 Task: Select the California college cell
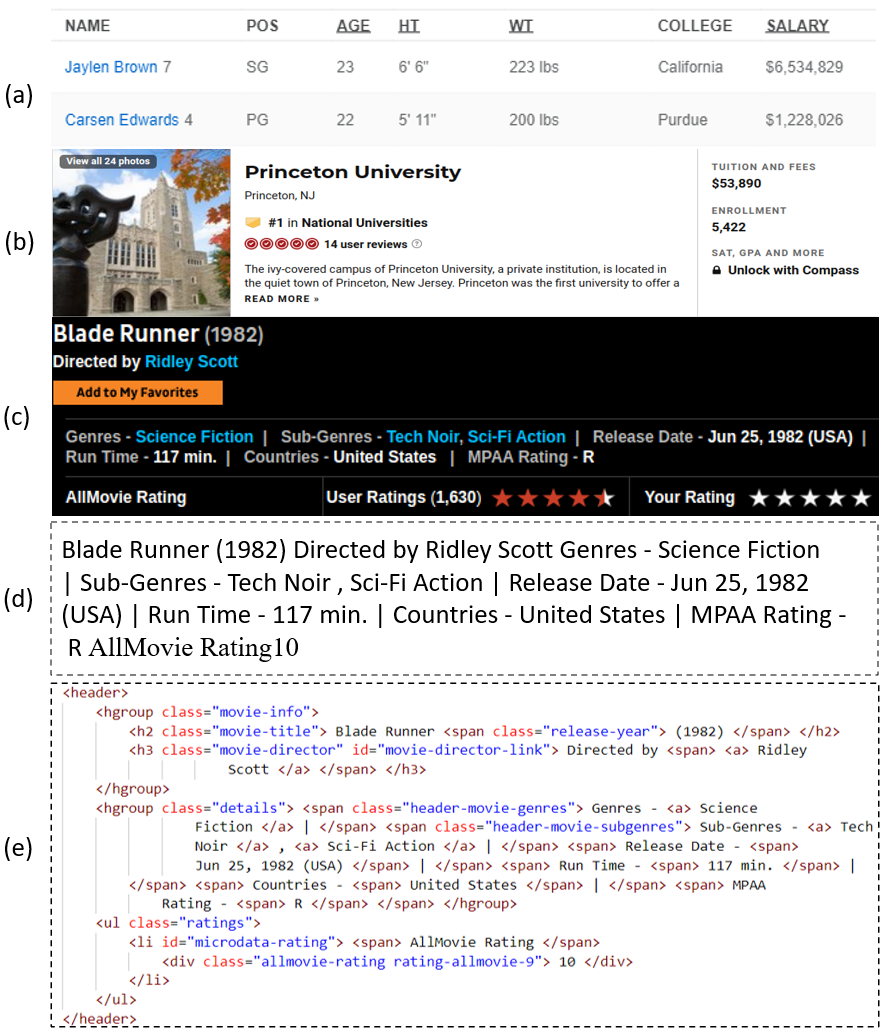[690, 67]
